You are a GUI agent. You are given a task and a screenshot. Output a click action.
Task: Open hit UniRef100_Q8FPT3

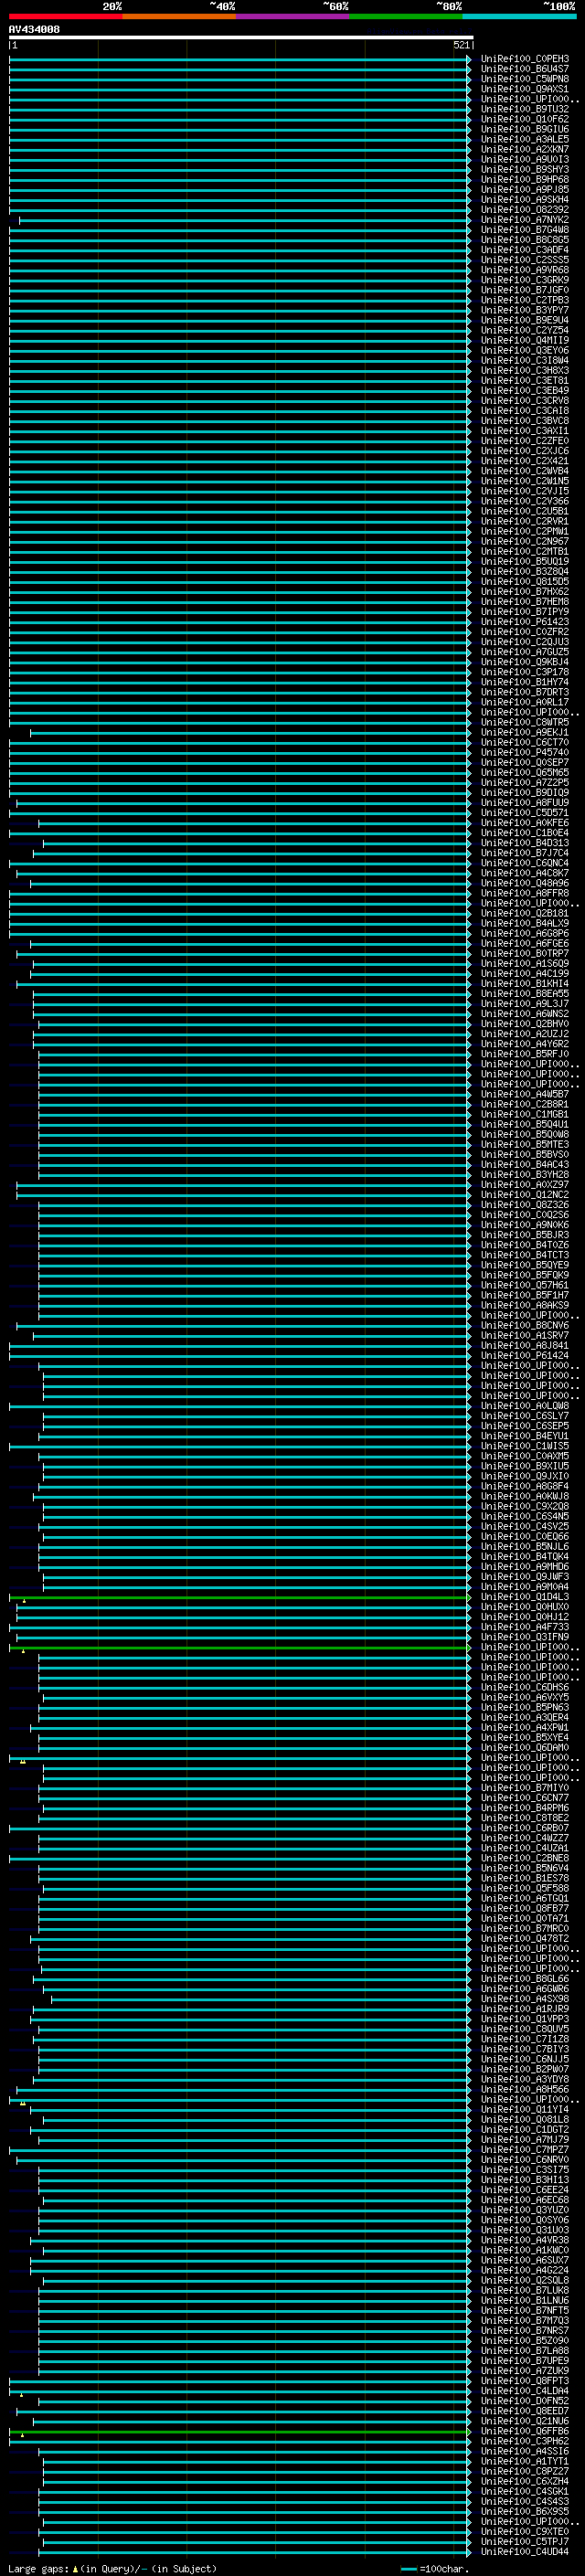525,2381
